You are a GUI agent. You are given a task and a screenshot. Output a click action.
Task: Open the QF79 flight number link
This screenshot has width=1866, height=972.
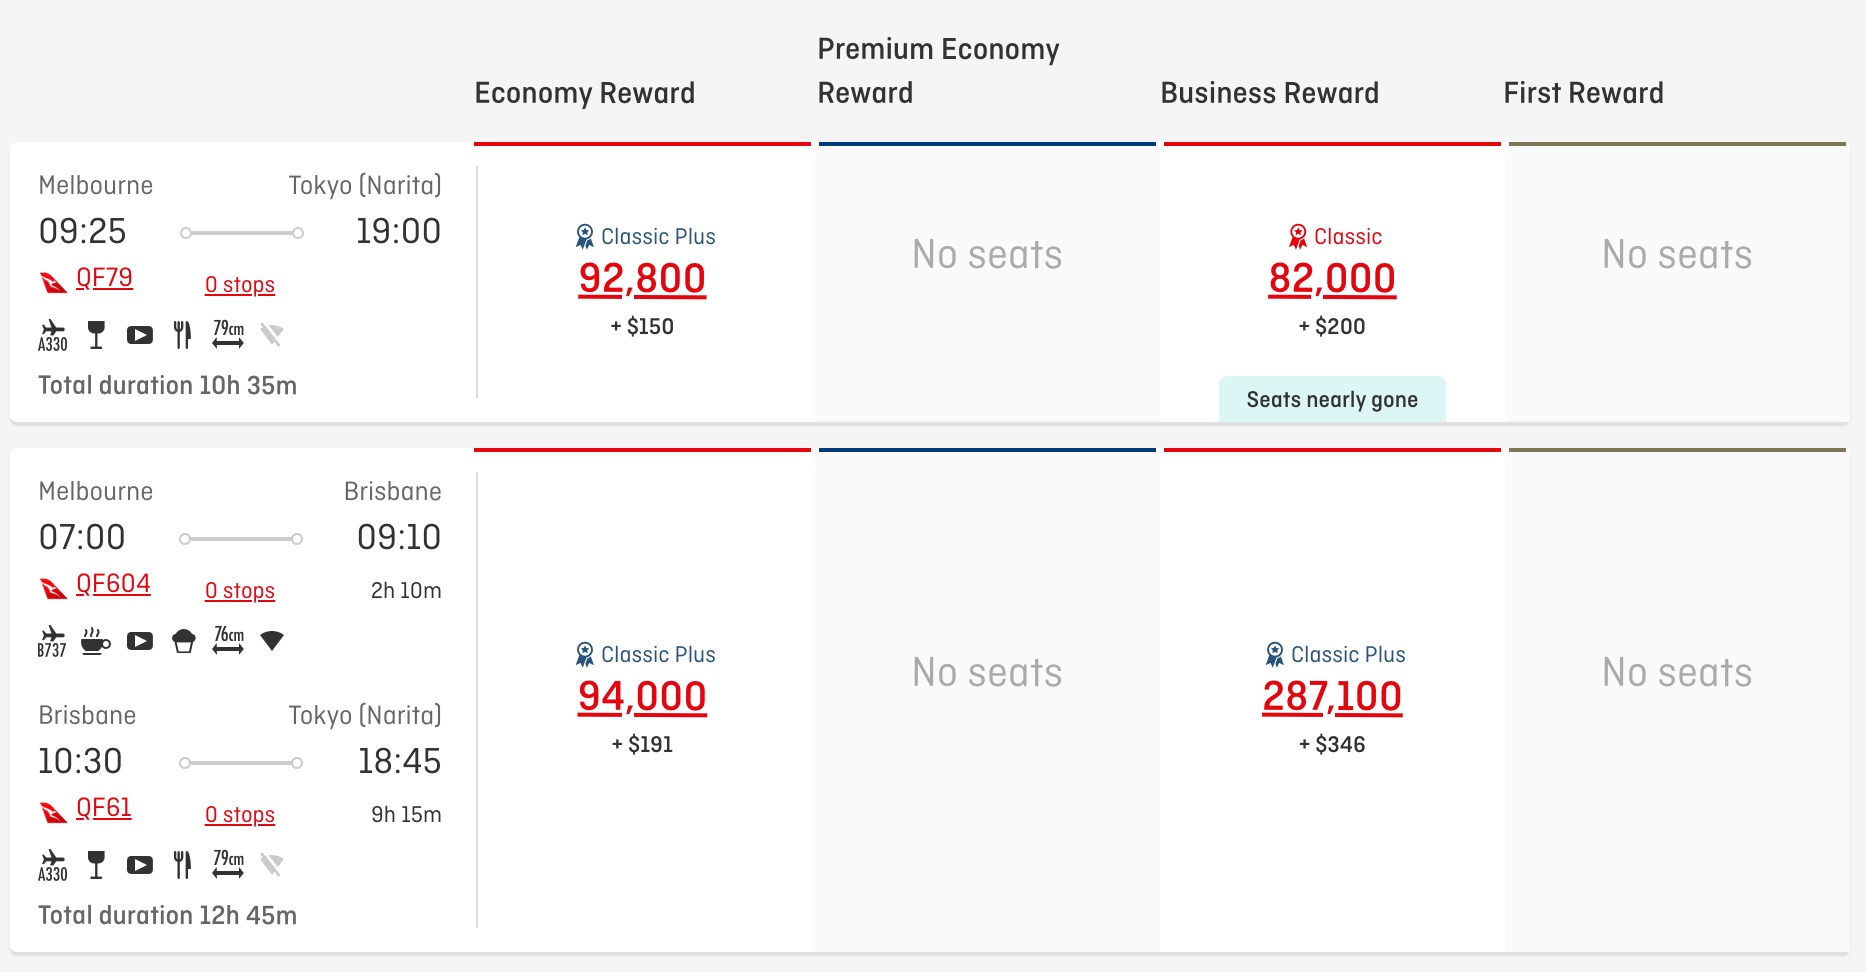click(104, 278)
